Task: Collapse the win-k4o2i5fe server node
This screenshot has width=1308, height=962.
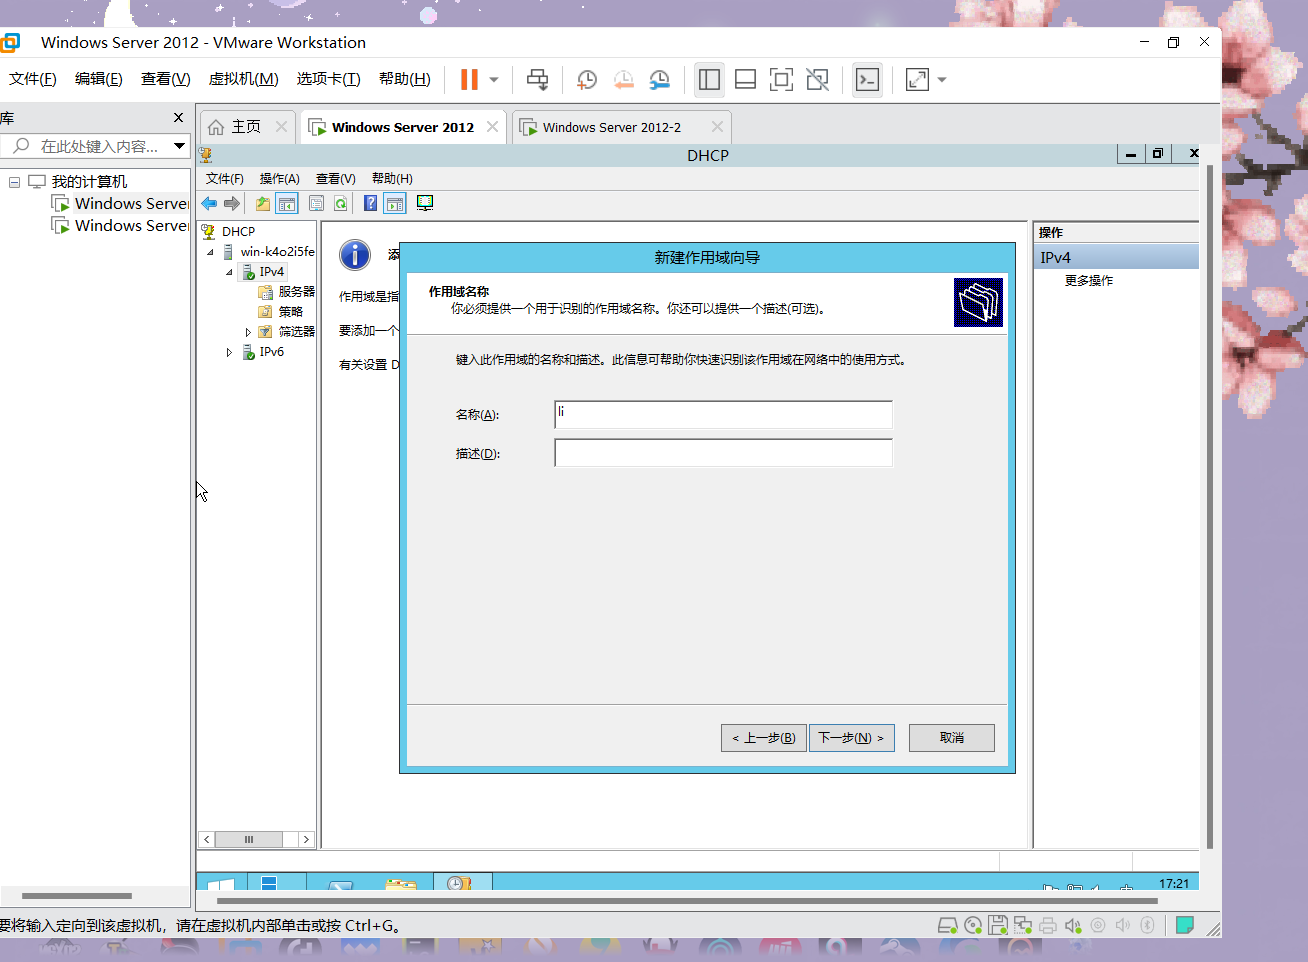Action: [210, 252]
